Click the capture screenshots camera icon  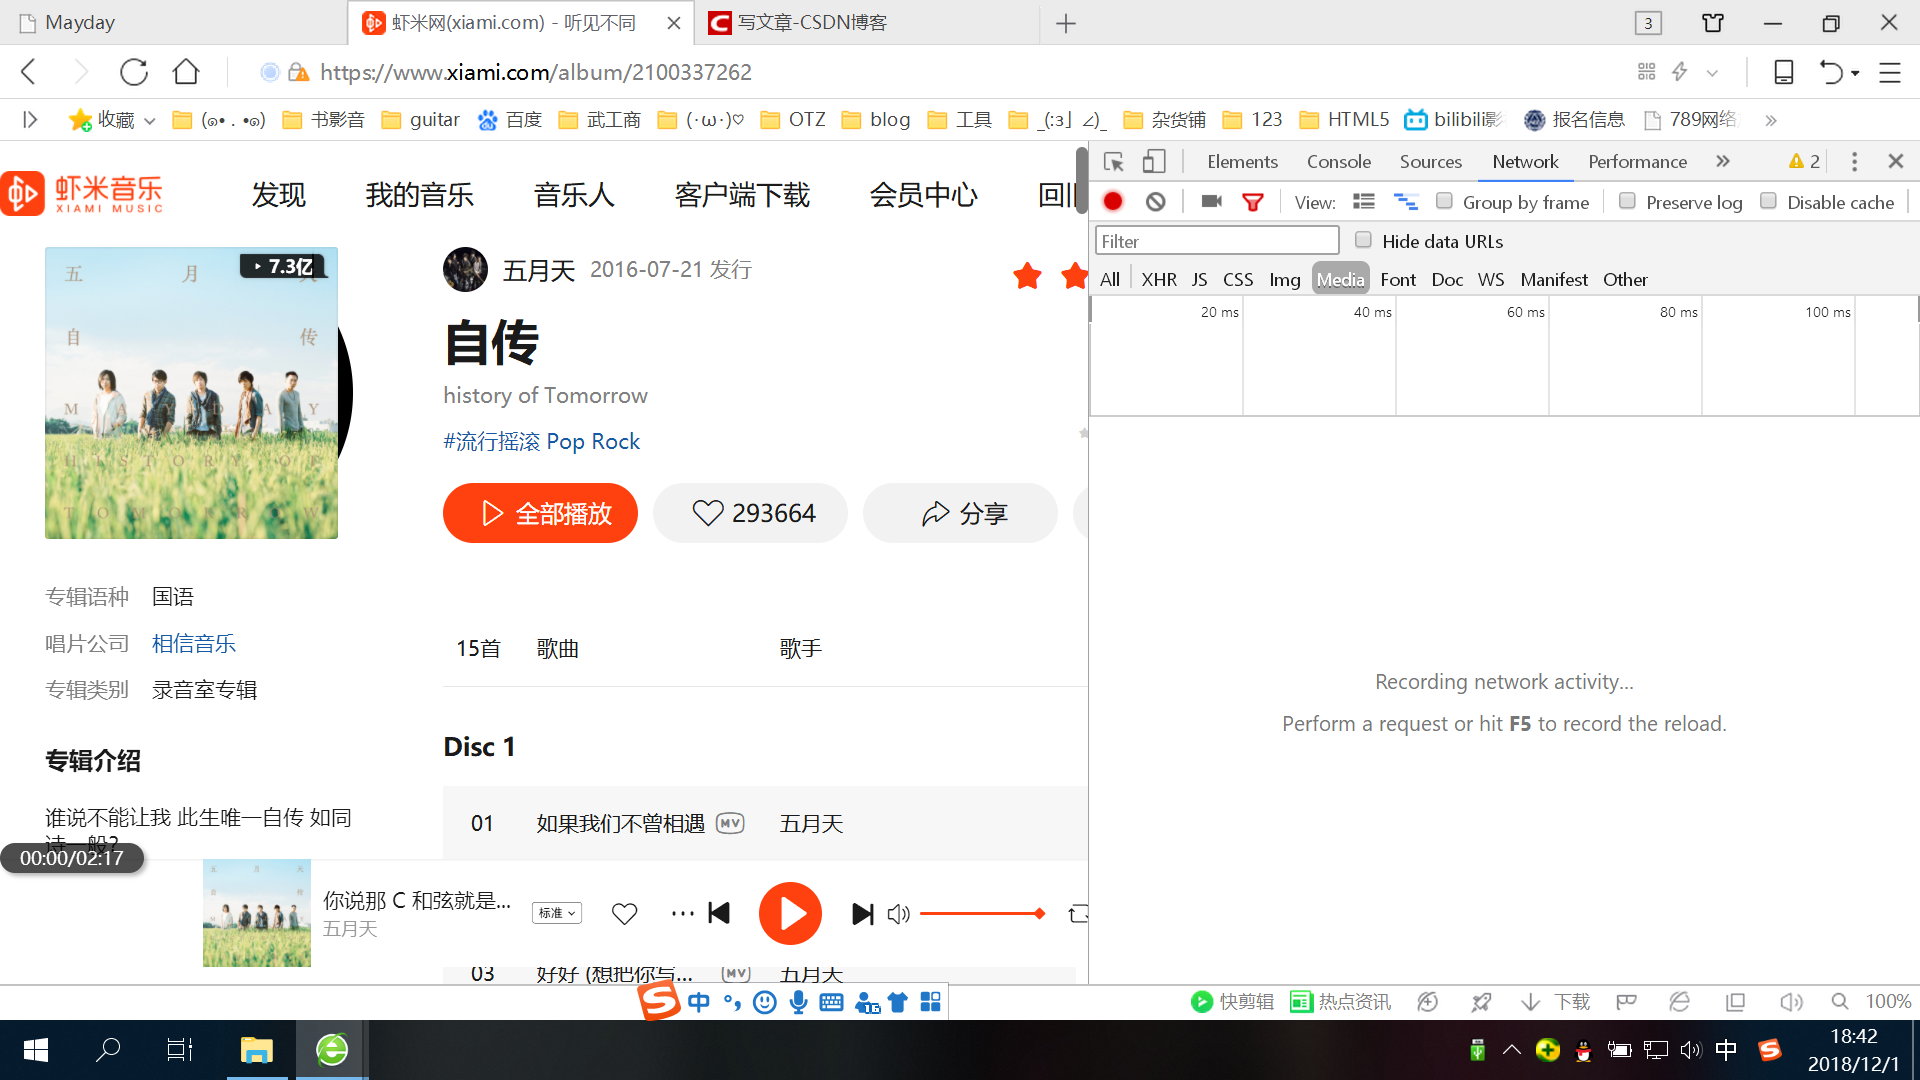click(1211, 202)
